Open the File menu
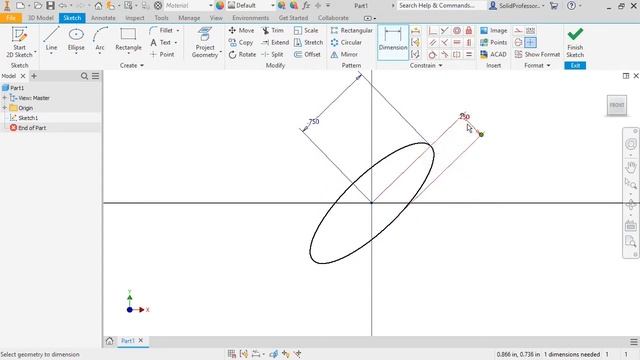 click(x=11, y=18)
